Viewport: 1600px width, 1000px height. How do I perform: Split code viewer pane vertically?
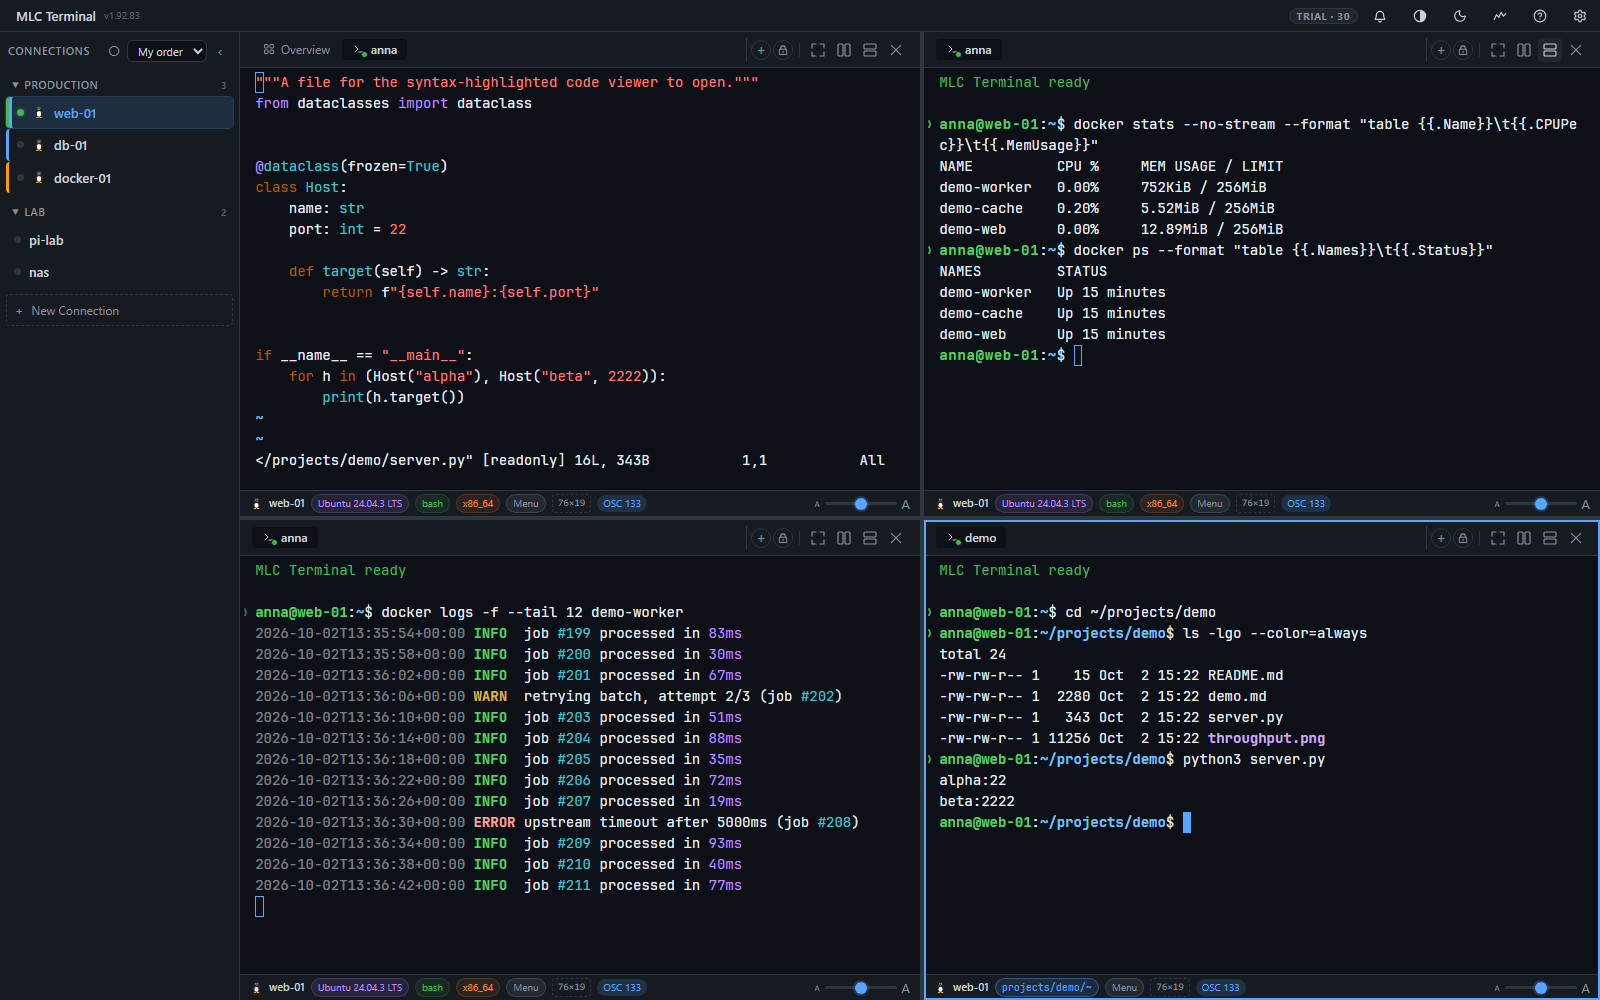(844, 50)
